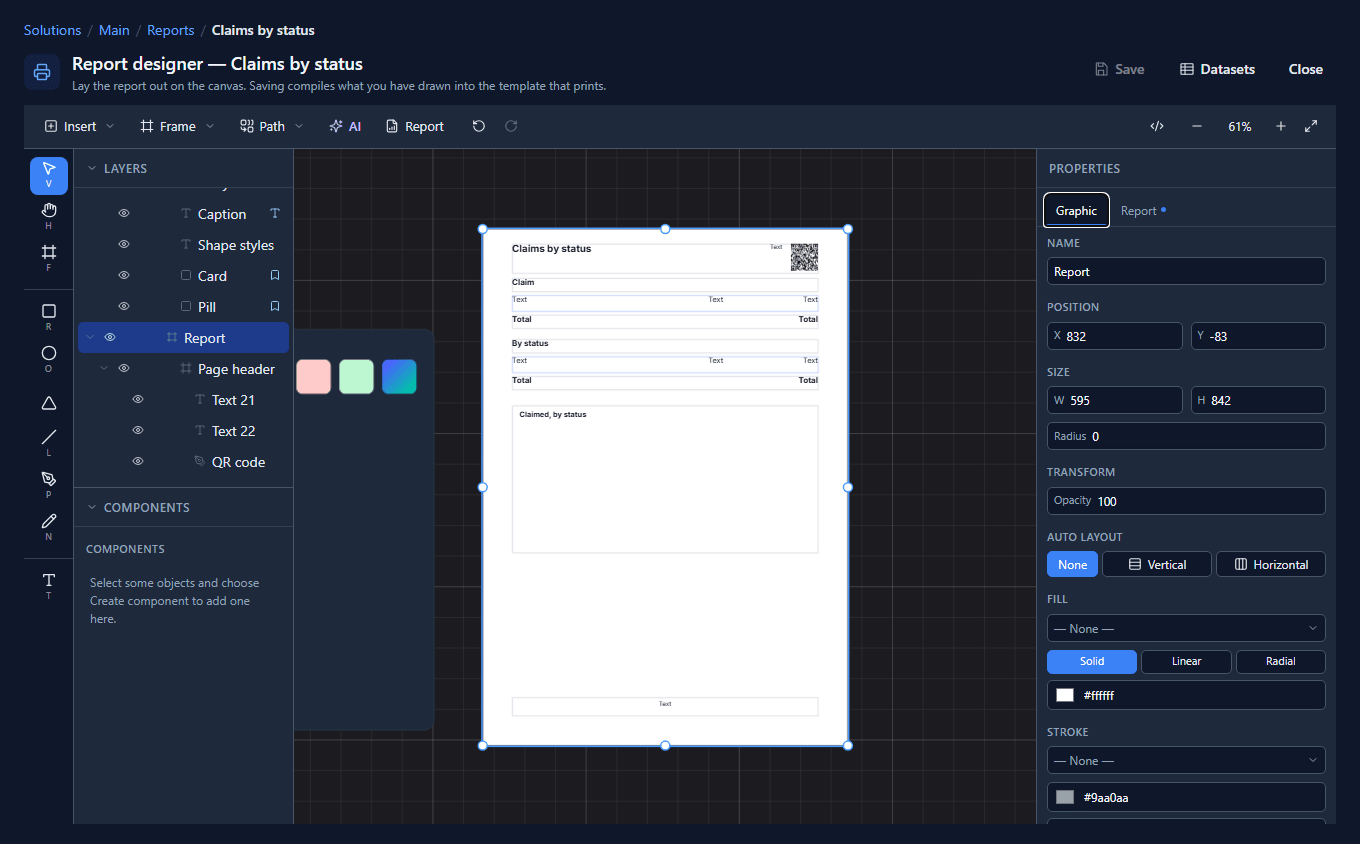Zoom out of the canvas
The width and height of the screenshot is (1360, 844).
point(1197,126)
